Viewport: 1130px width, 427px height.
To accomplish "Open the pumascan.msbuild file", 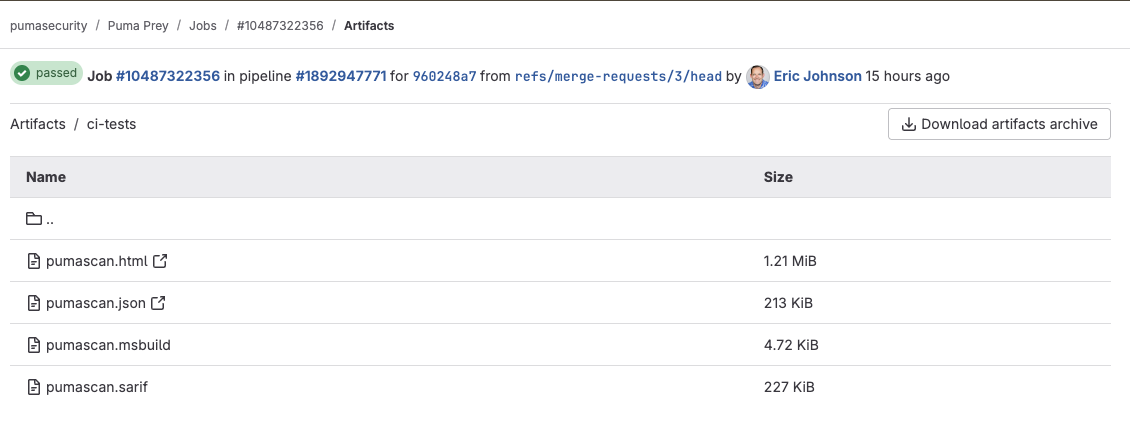I will pyautogui.click(x=108, y=345).
